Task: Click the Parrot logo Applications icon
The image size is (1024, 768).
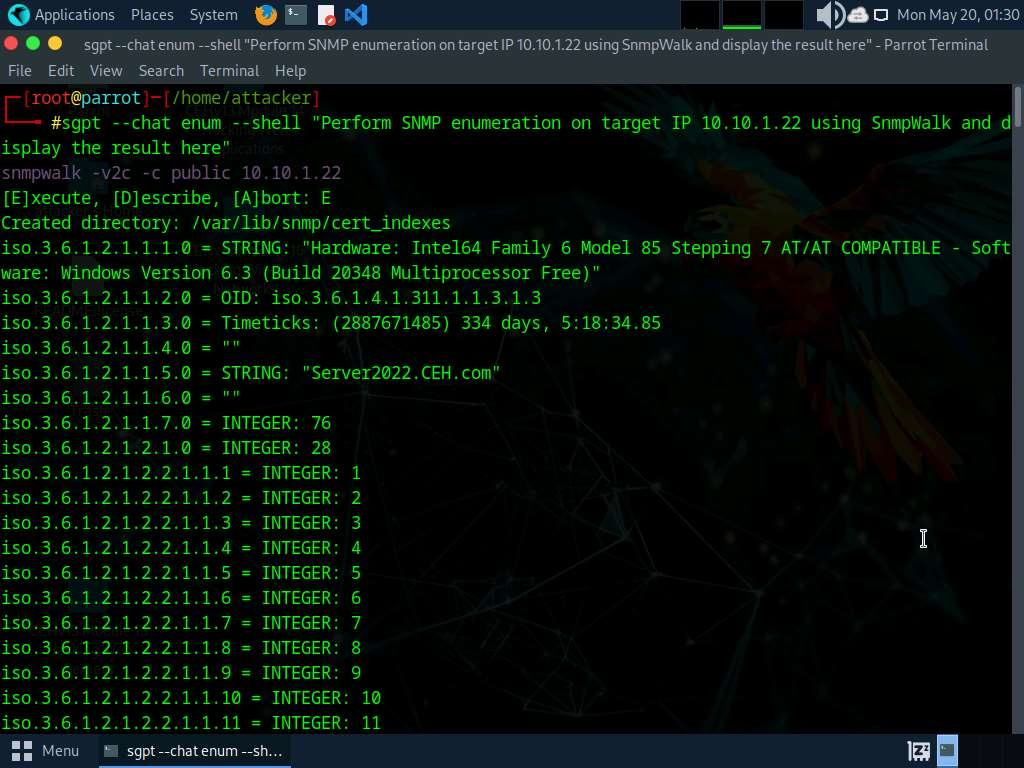Action: click(18, 15)
